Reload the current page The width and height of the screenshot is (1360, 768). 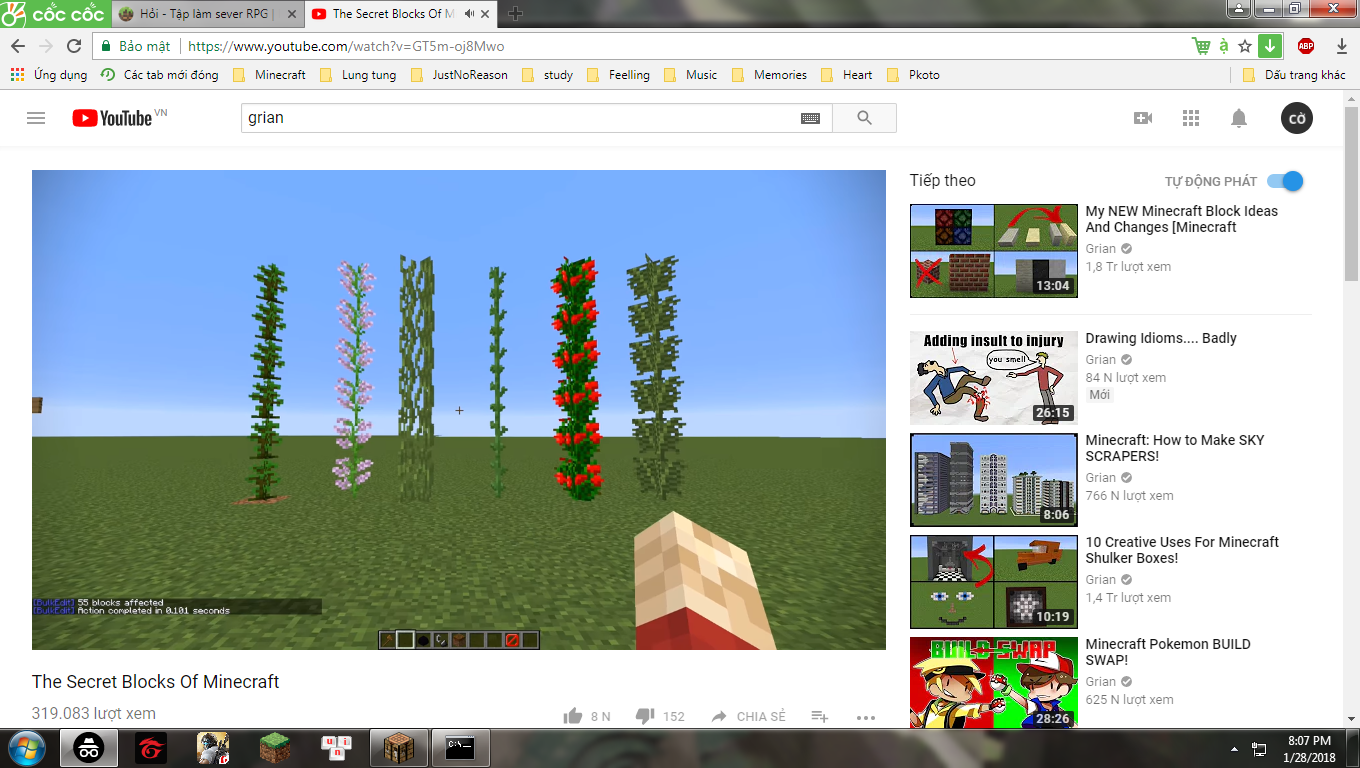(x=74, y=46)
